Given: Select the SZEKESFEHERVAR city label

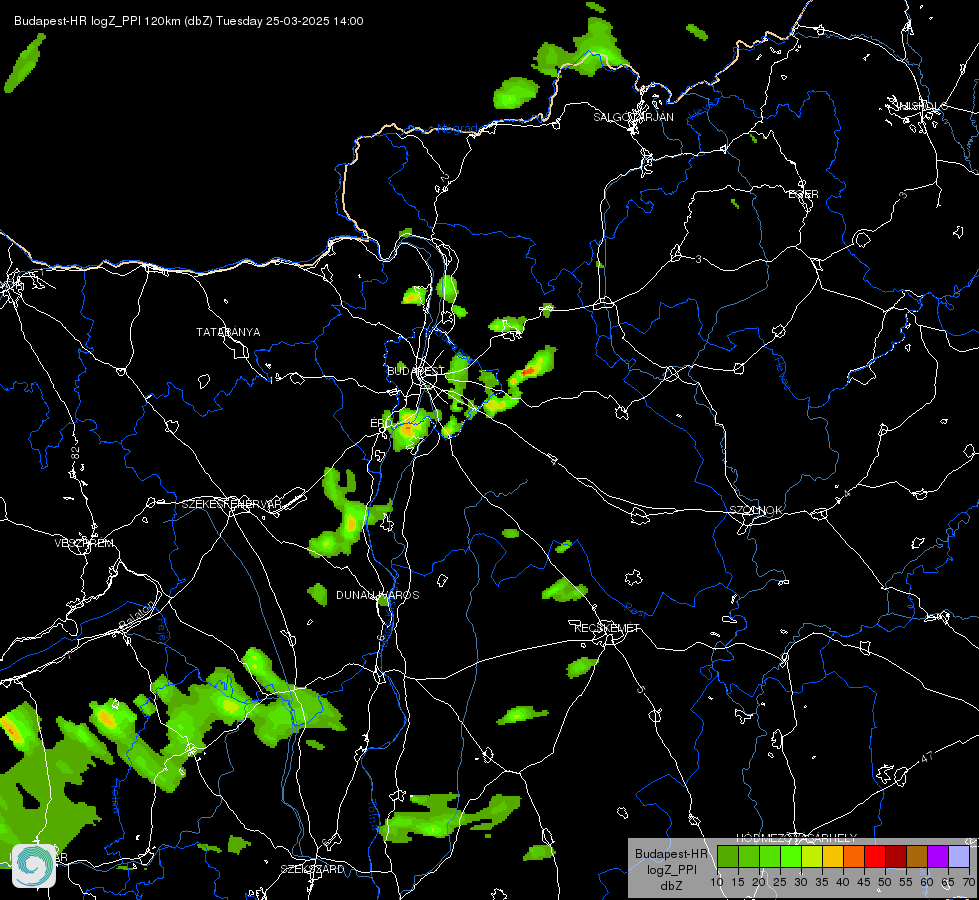Looking at the screenshot, I should coord(231,504).
